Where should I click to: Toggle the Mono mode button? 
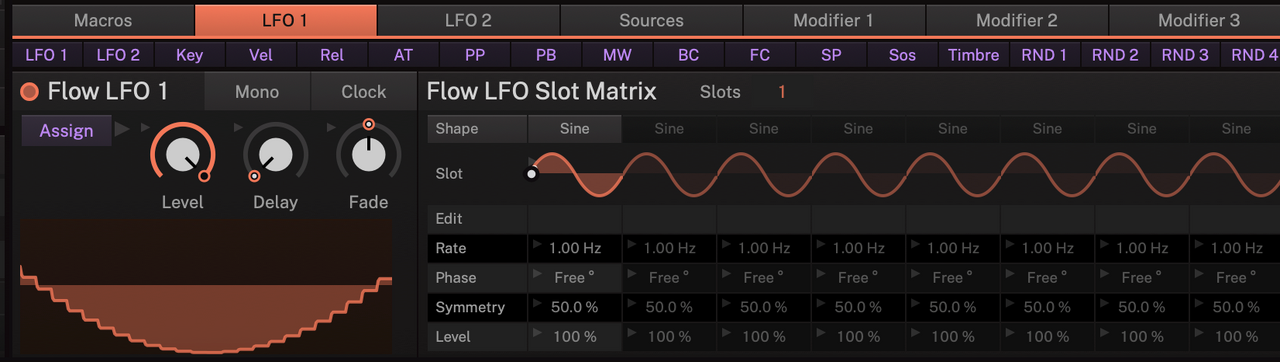coord(257,92)
